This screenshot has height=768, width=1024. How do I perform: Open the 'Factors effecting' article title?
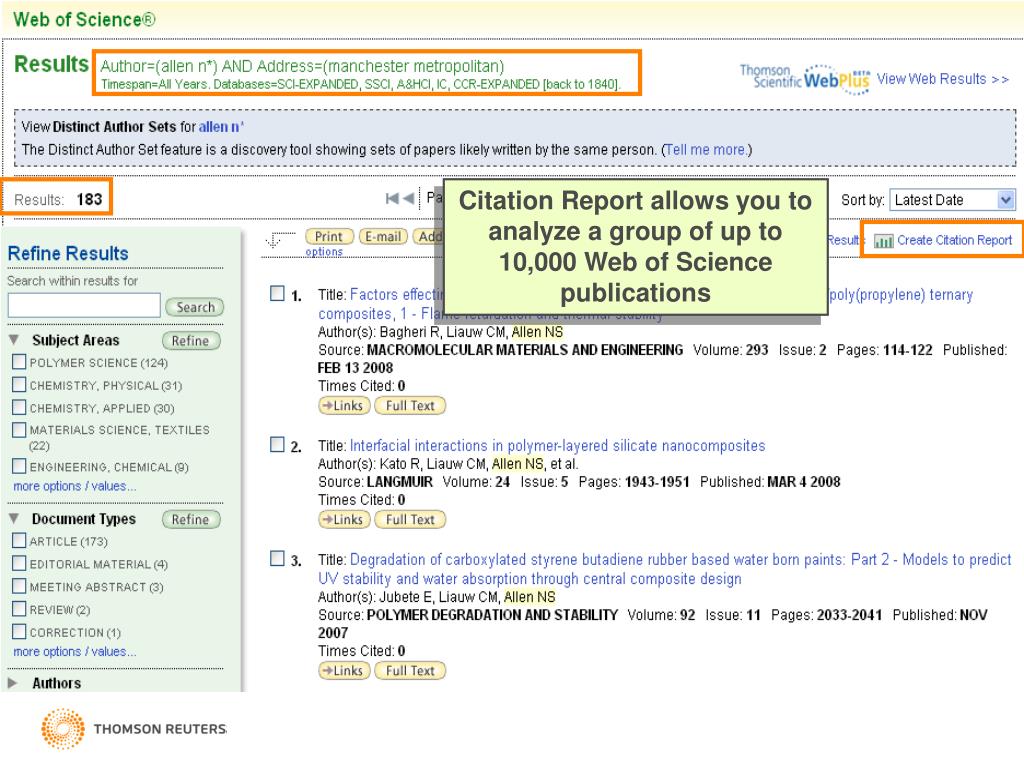(x=397, y=295)
